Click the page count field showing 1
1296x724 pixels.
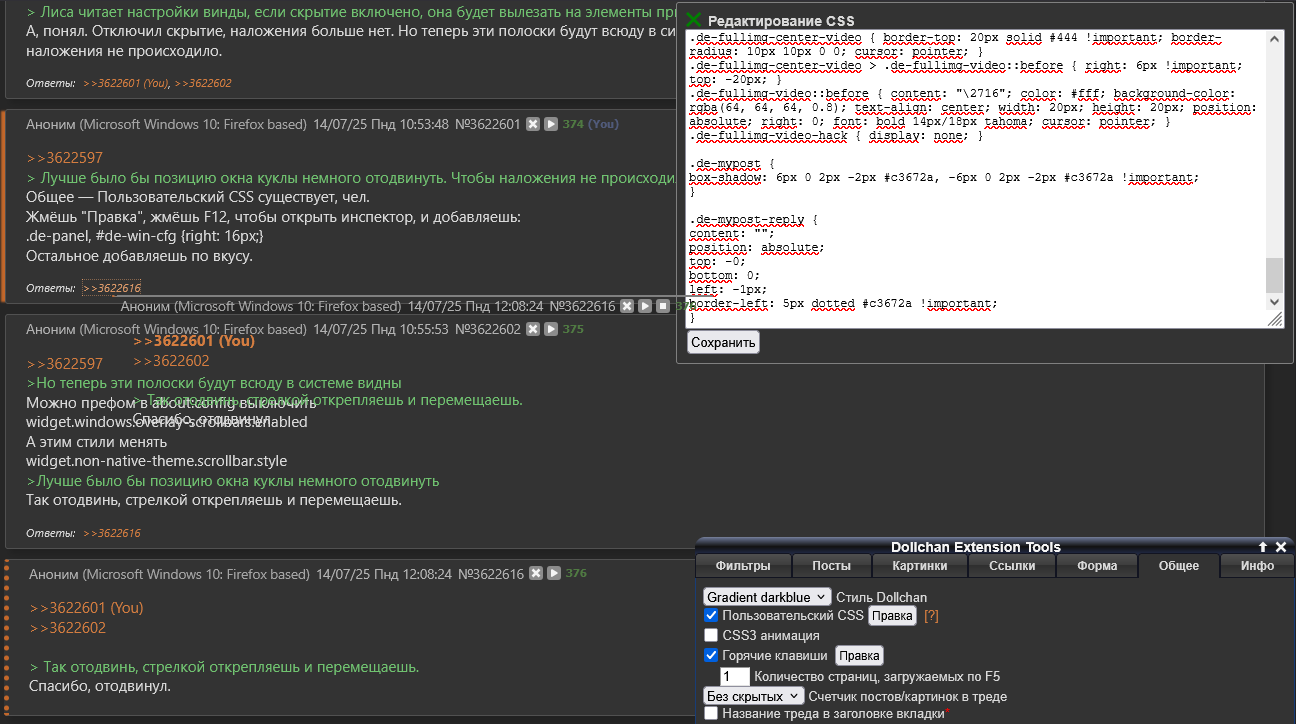(x=735, y=676)
